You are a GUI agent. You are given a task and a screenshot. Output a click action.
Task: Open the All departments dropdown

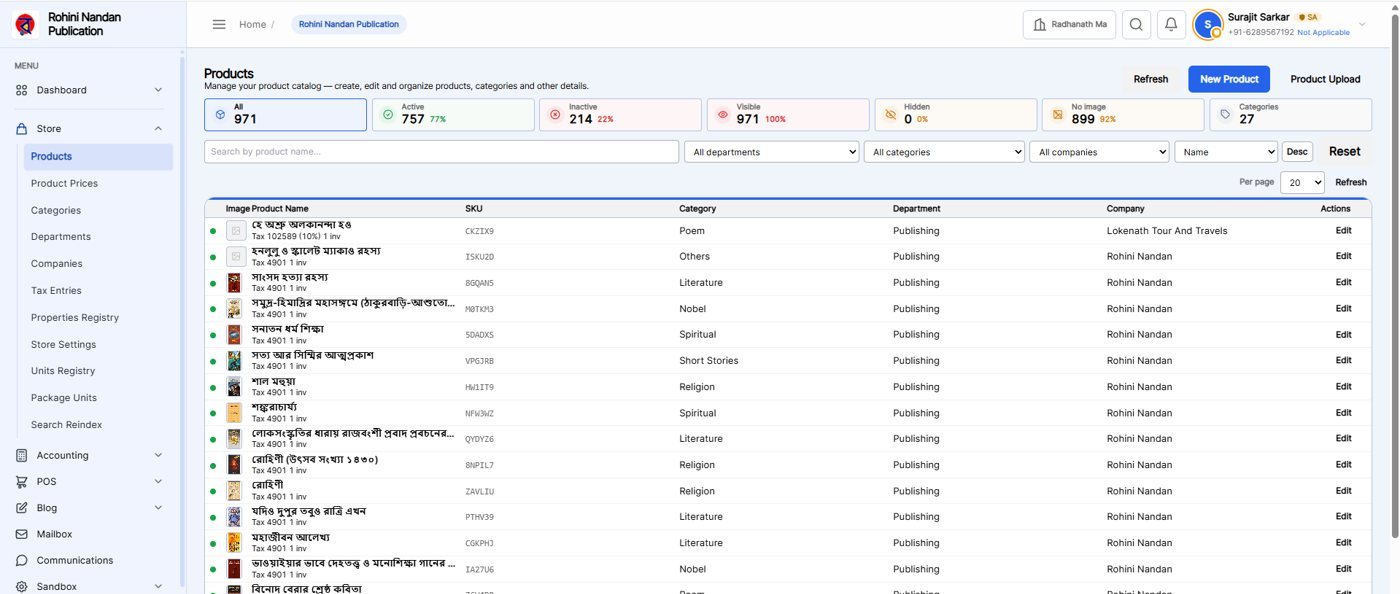[x=772, y=152]
